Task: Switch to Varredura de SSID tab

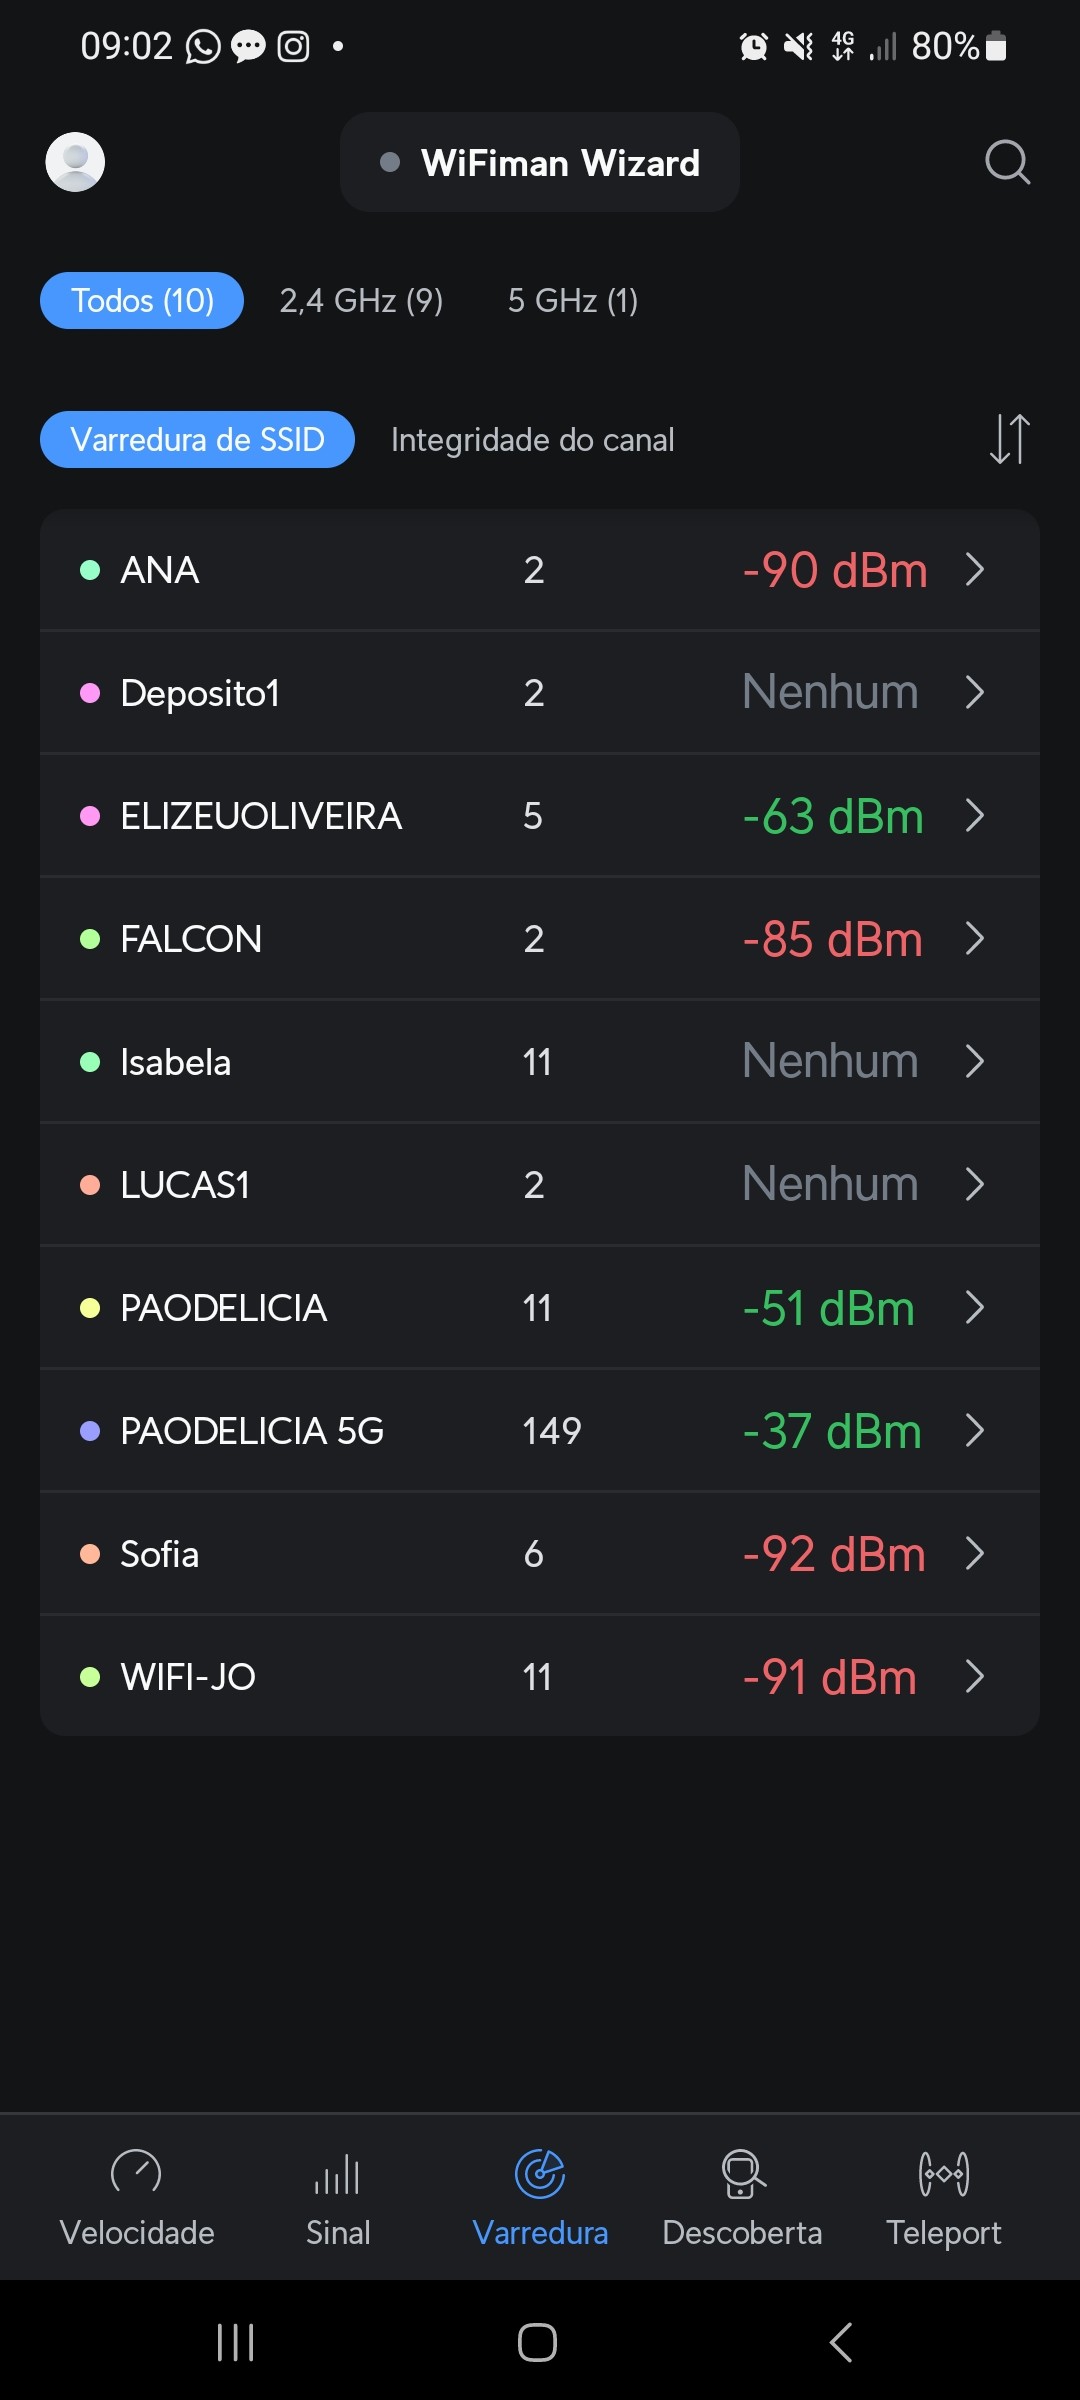Action: tap(197, 440)
